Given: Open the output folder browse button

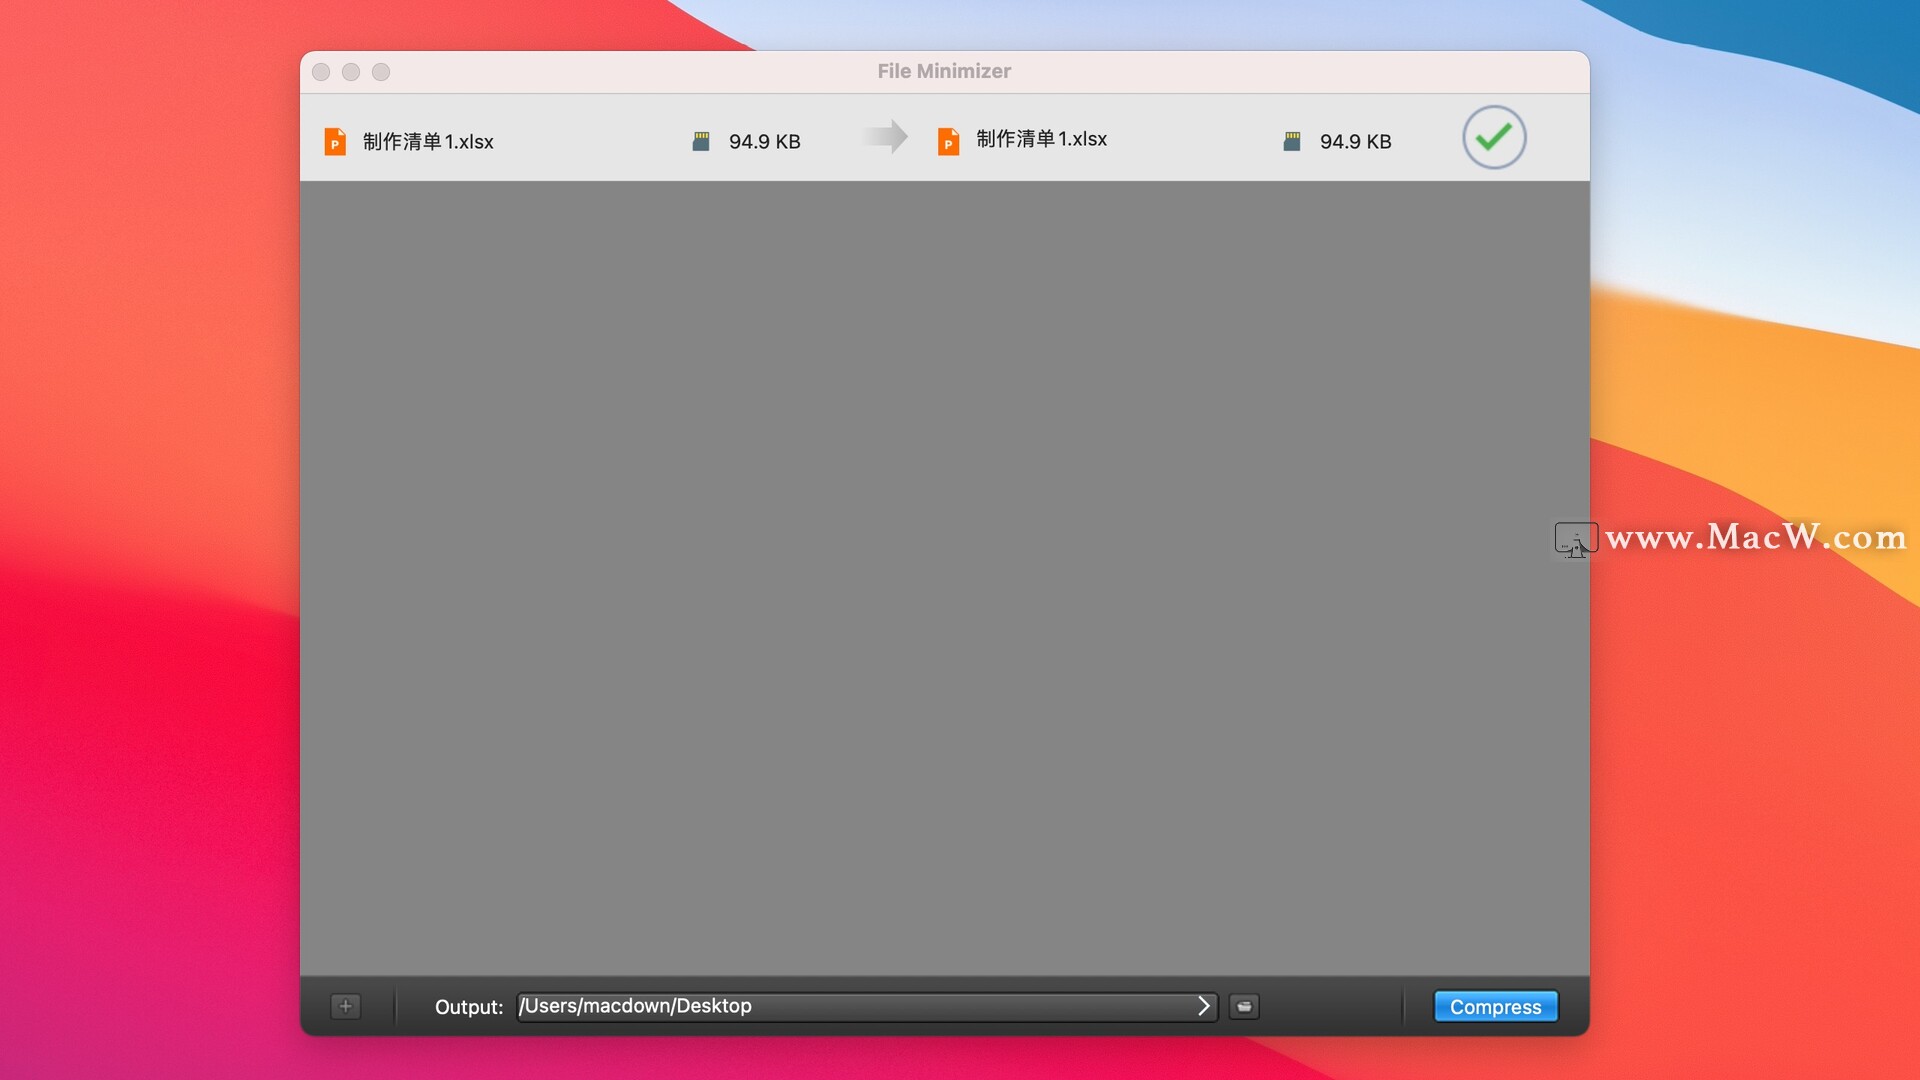Looking at the screenshot, I should coord(1244,1006).
